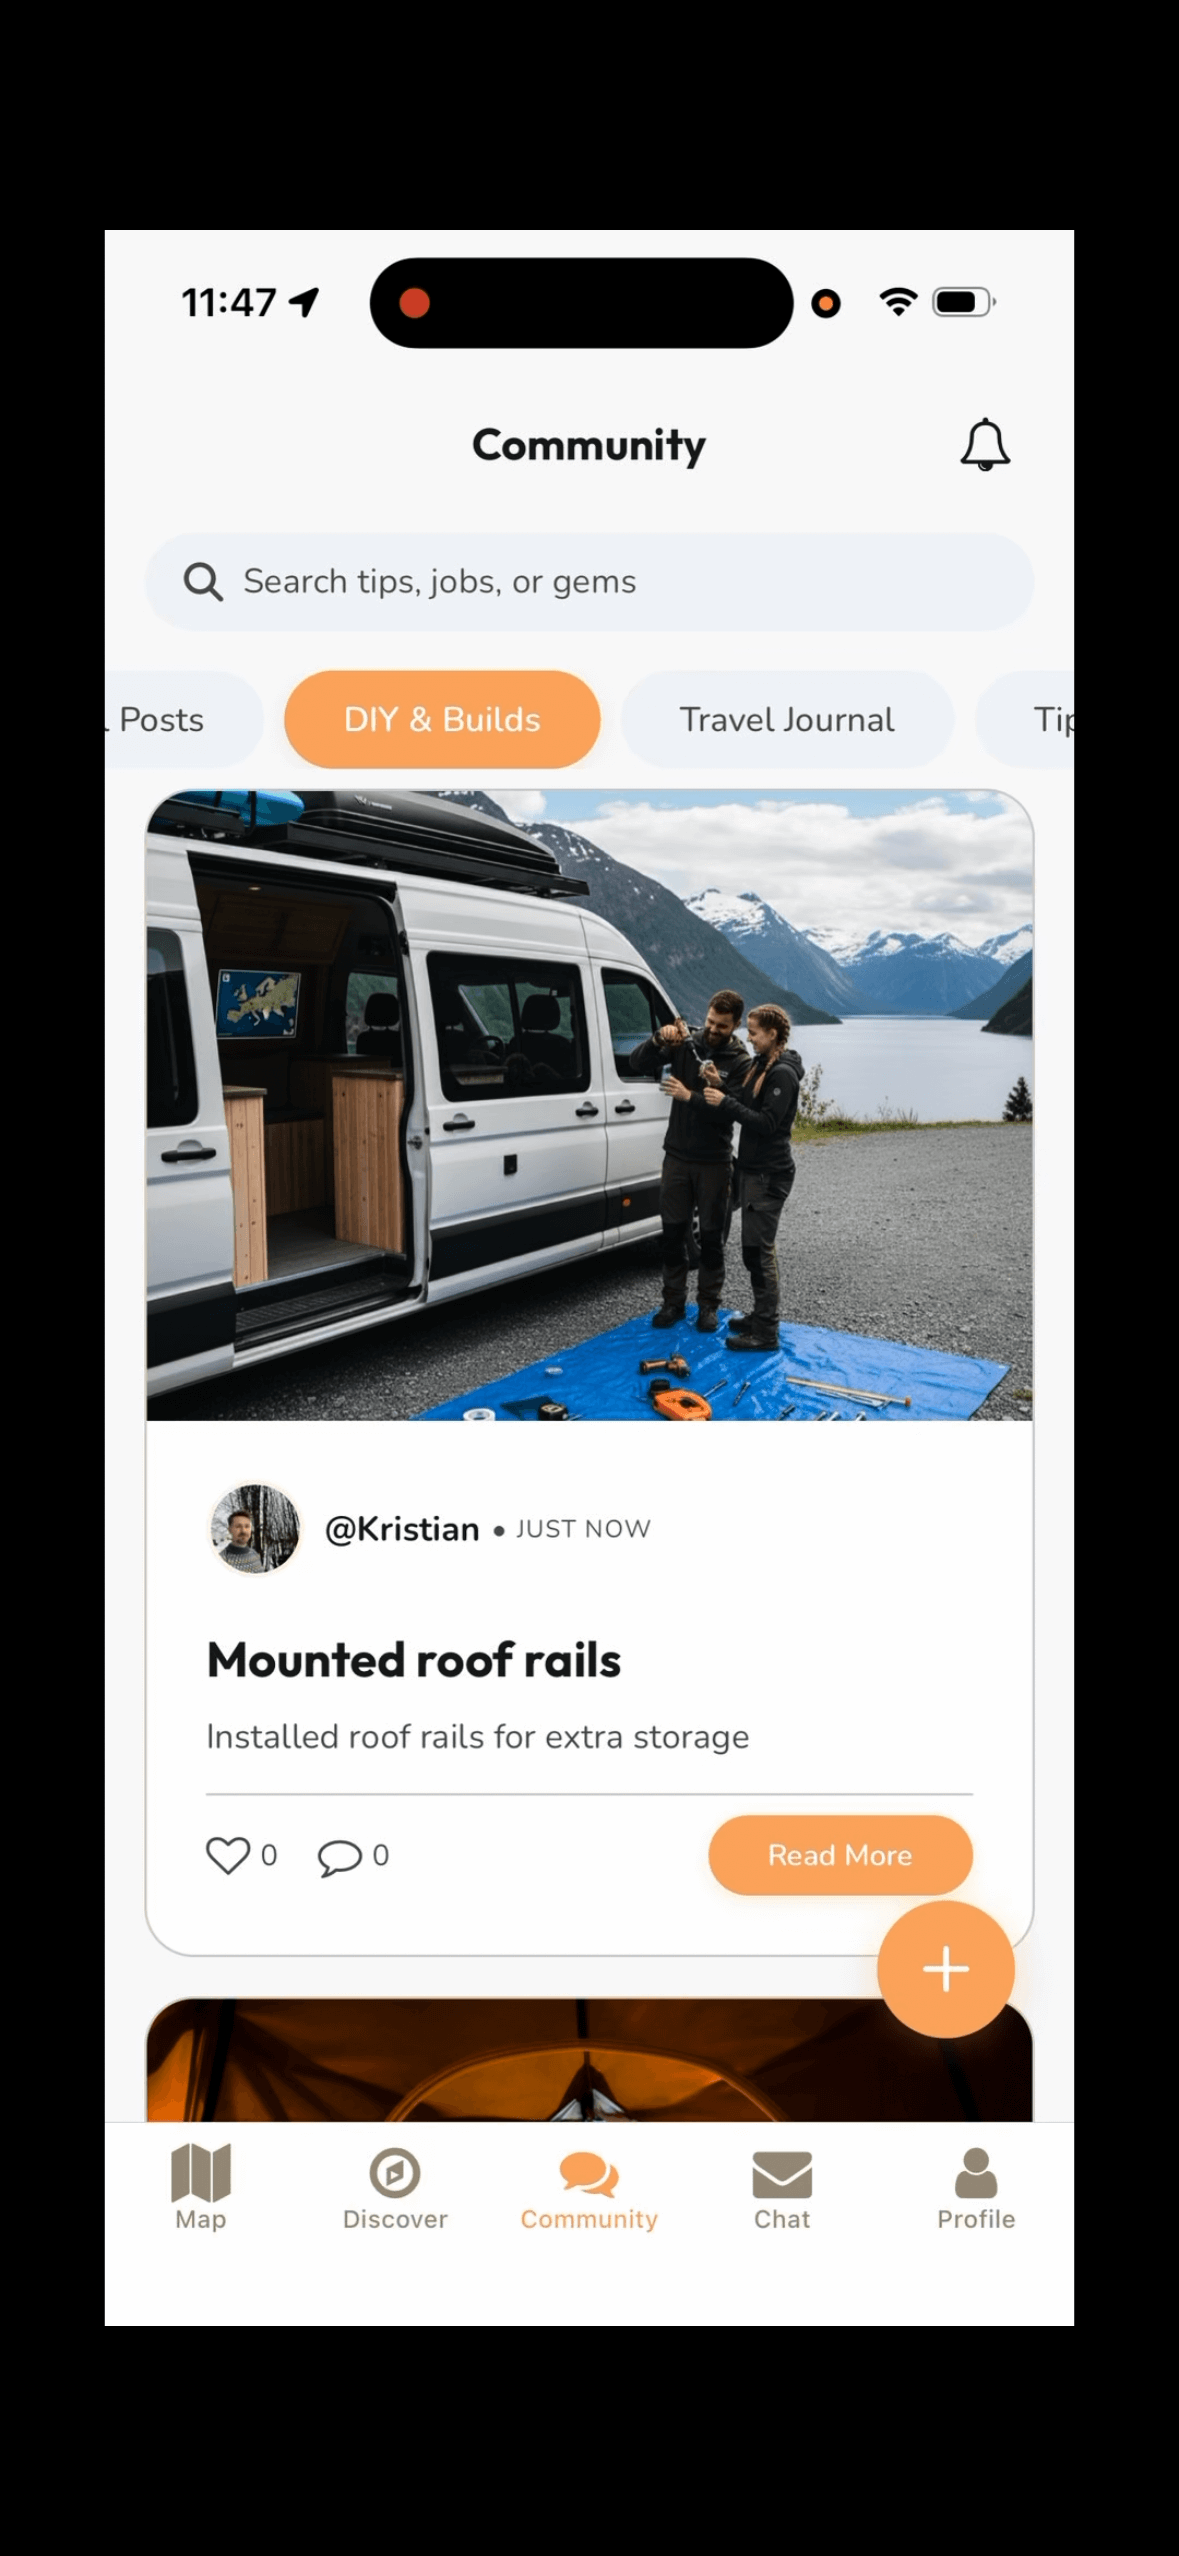Open comments via the speech bubble icon
Screen dimensions: 1179x2556
point(339,1857)
